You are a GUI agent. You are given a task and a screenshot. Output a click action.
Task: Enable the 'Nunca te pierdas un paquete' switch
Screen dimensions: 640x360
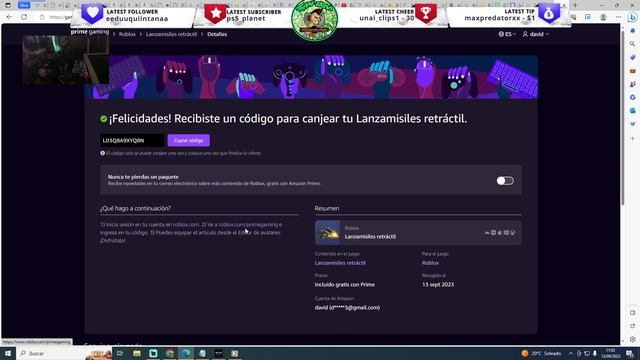[x=505, y=180]
